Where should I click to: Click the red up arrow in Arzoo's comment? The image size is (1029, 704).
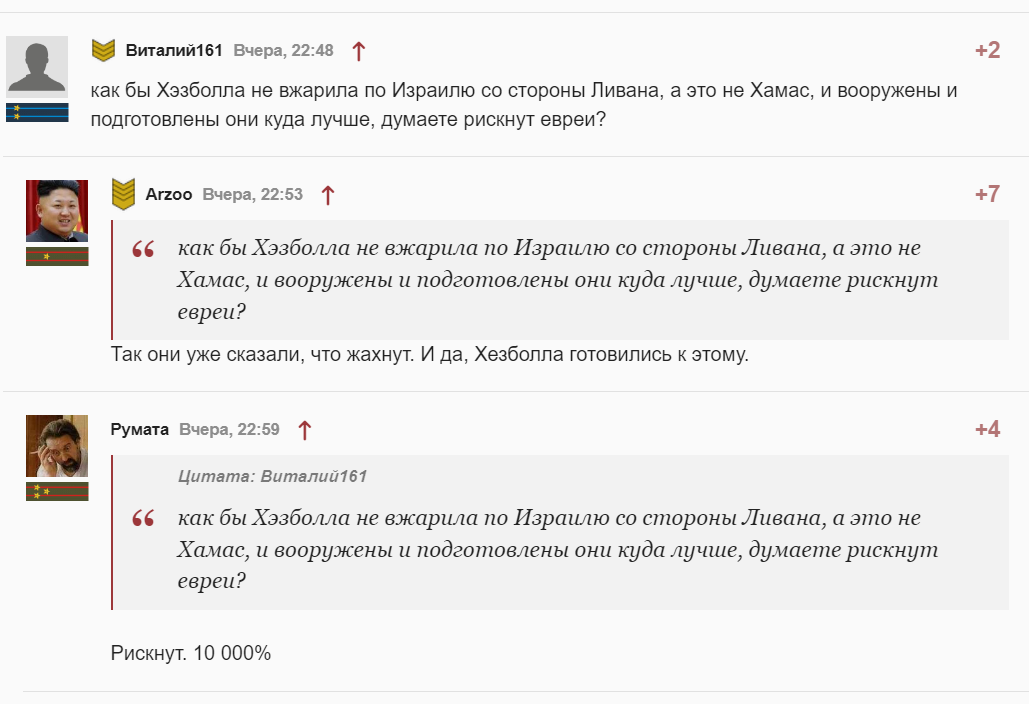point(328,195)
